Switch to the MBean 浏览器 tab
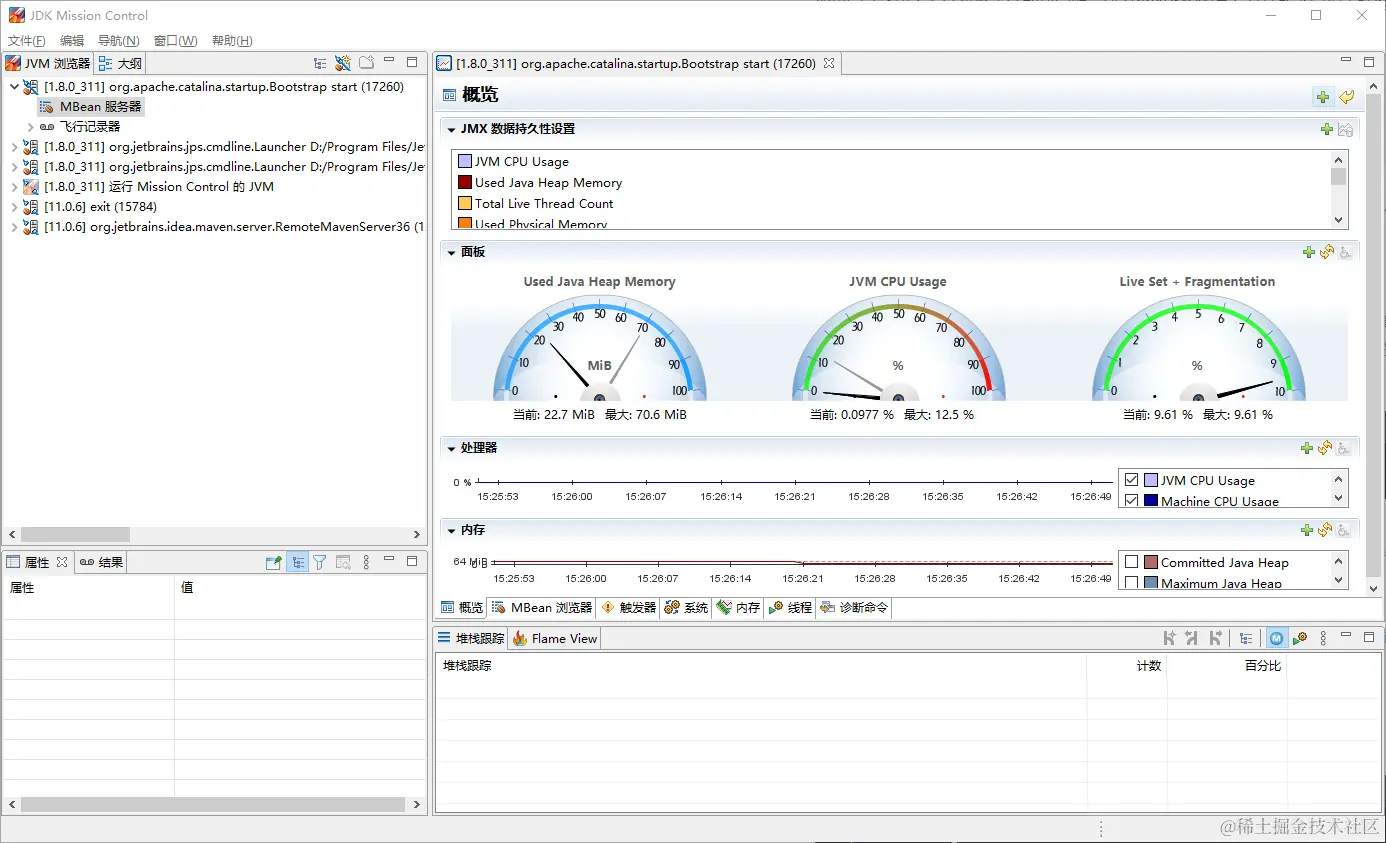This screenshot has height=843, width=1386. 543,607
